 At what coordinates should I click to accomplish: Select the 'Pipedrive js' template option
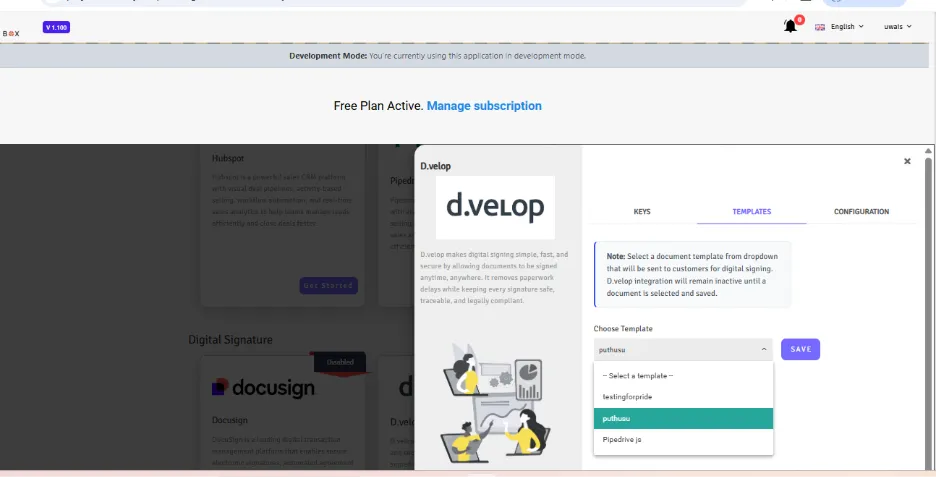(x=683, y=439)
